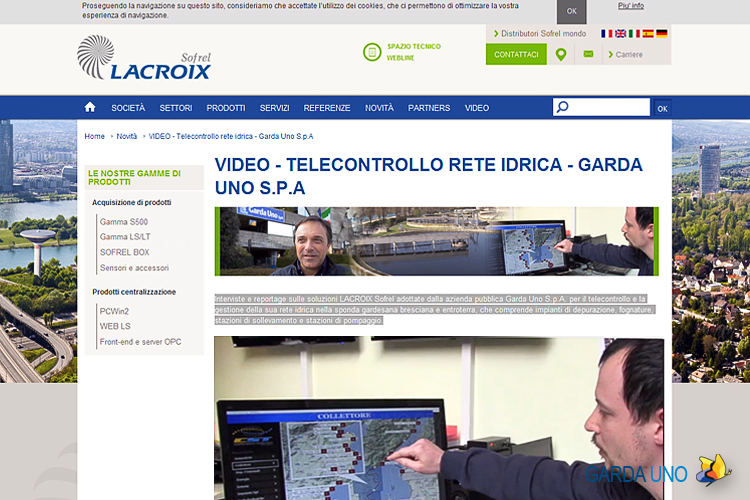
Task: Click the highlighted Interviste e reportage paragraph
Action: point(435,310)
